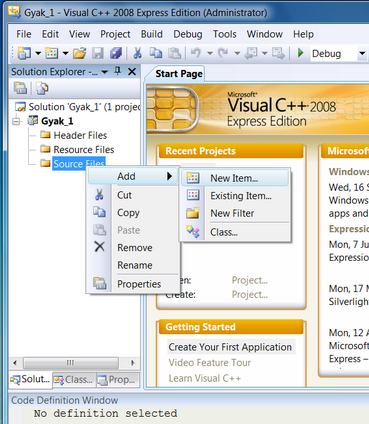The image size is (369, 424).
Task: Toggle the Solution Explorer auto-hide pin
Action: [117, 71]
